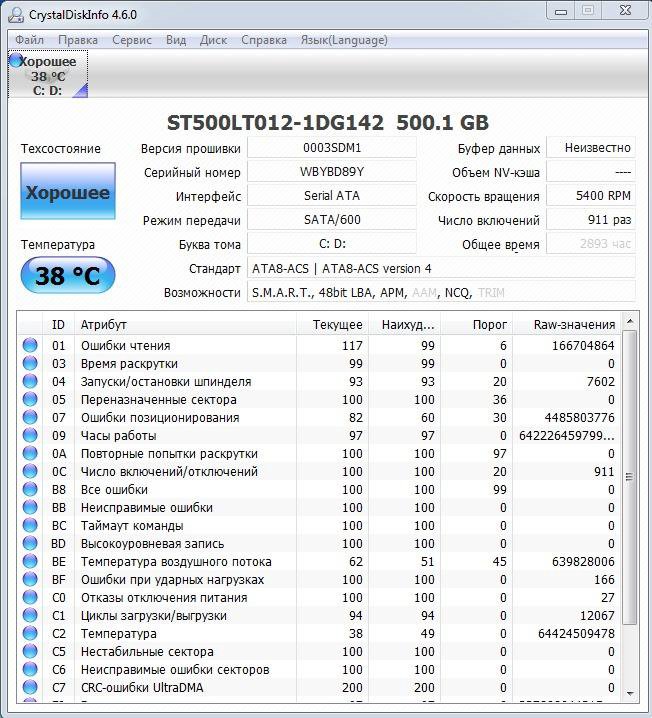Click the status orb beside Переназначенные сектора

click(30, 400)
